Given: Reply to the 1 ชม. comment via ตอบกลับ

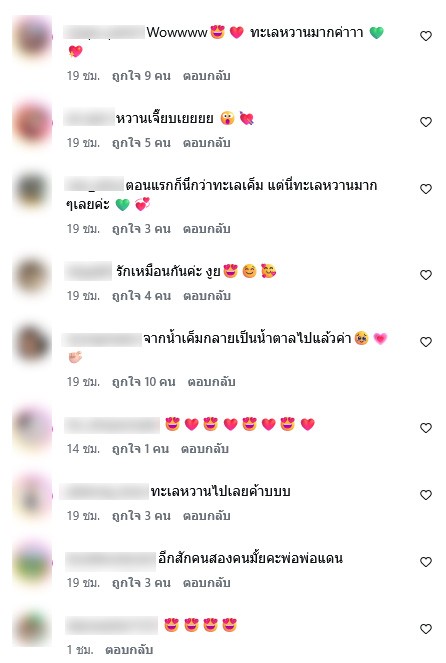Looking at the screenshot, I should (129, 649).
